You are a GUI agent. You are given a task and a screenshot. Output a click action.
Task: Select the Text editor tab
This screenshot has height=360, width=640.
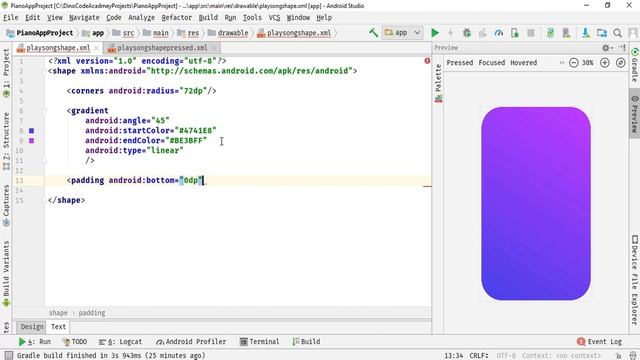point(58,327)
